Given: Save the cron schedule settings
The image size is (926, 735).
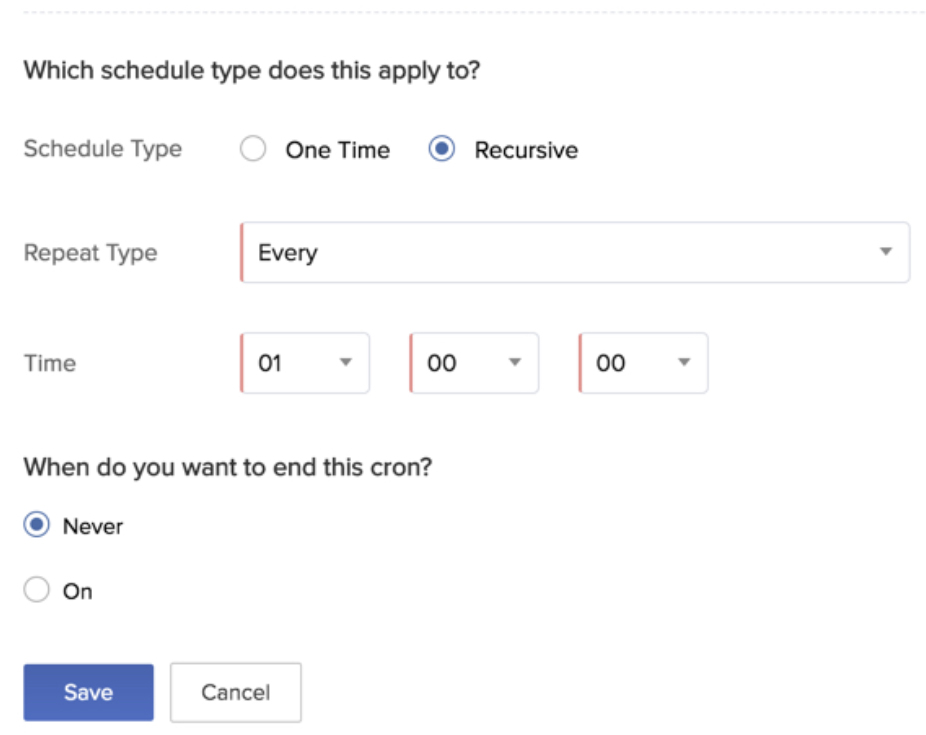Looking at the screenshot, I should 88,691.
